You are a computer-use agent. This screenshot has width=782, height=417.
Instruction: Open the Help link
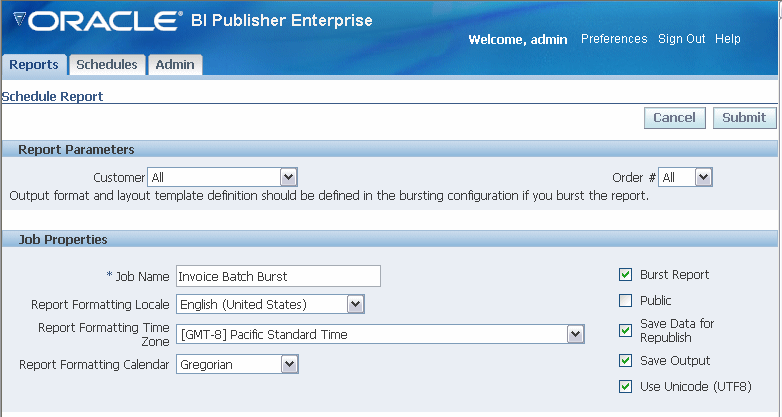[728, 39]
